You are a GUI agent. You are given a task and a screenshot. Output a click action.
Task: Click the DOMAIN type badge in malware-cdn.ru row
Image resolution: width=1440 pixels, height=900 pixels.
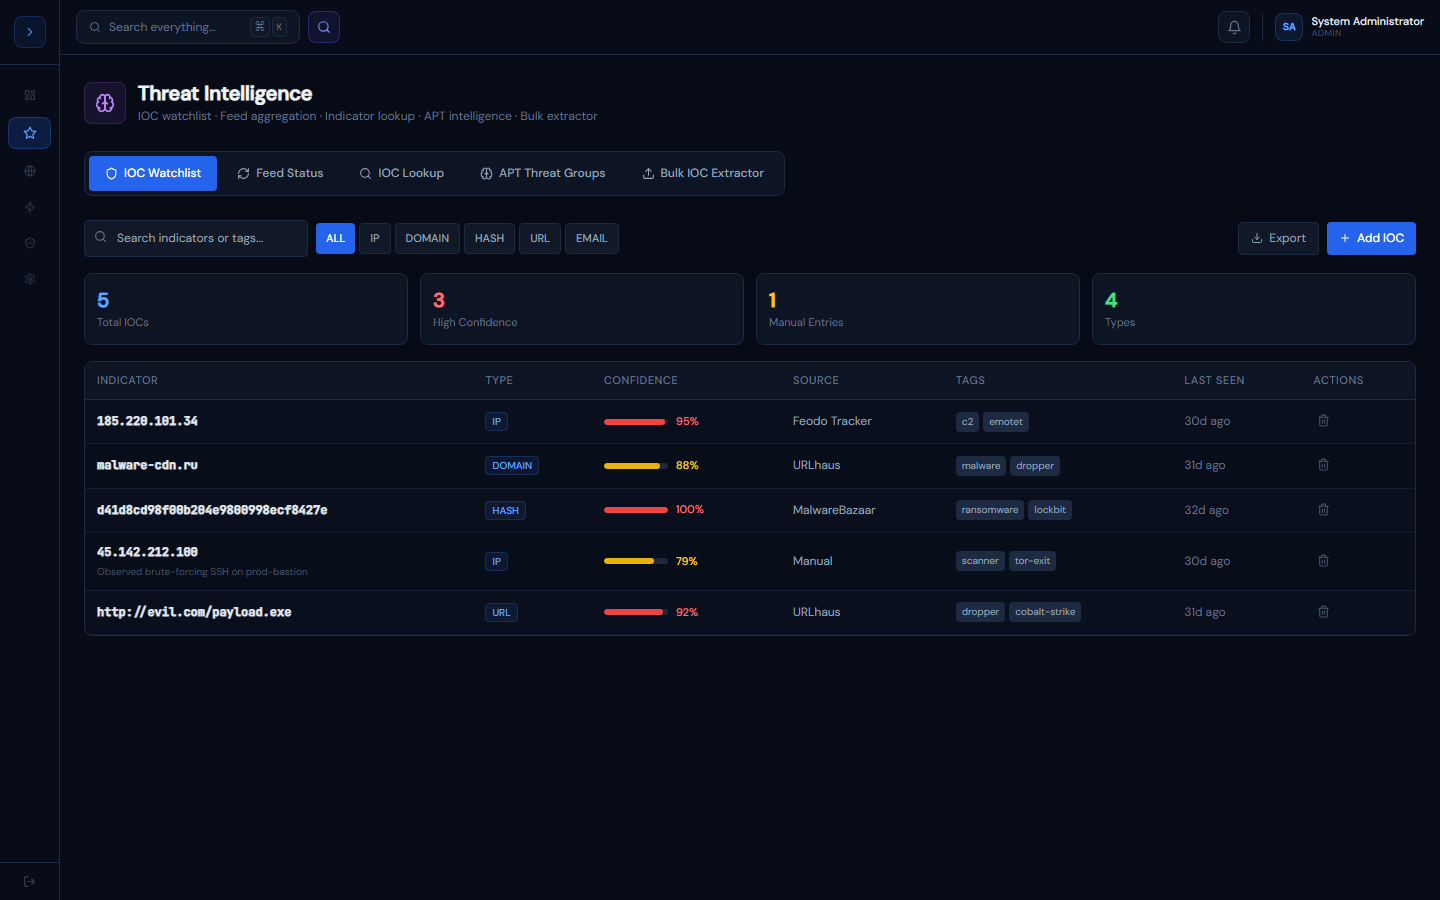click(x=512, y=466)
